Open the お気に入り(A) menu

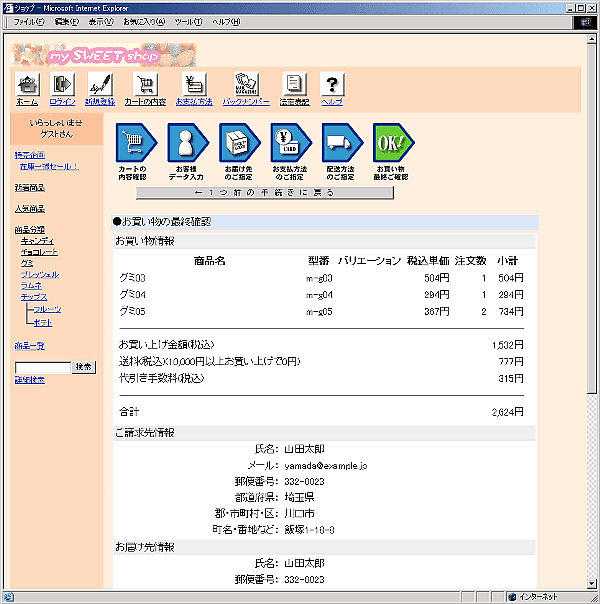pyautogui.click(x=144, y=22)
